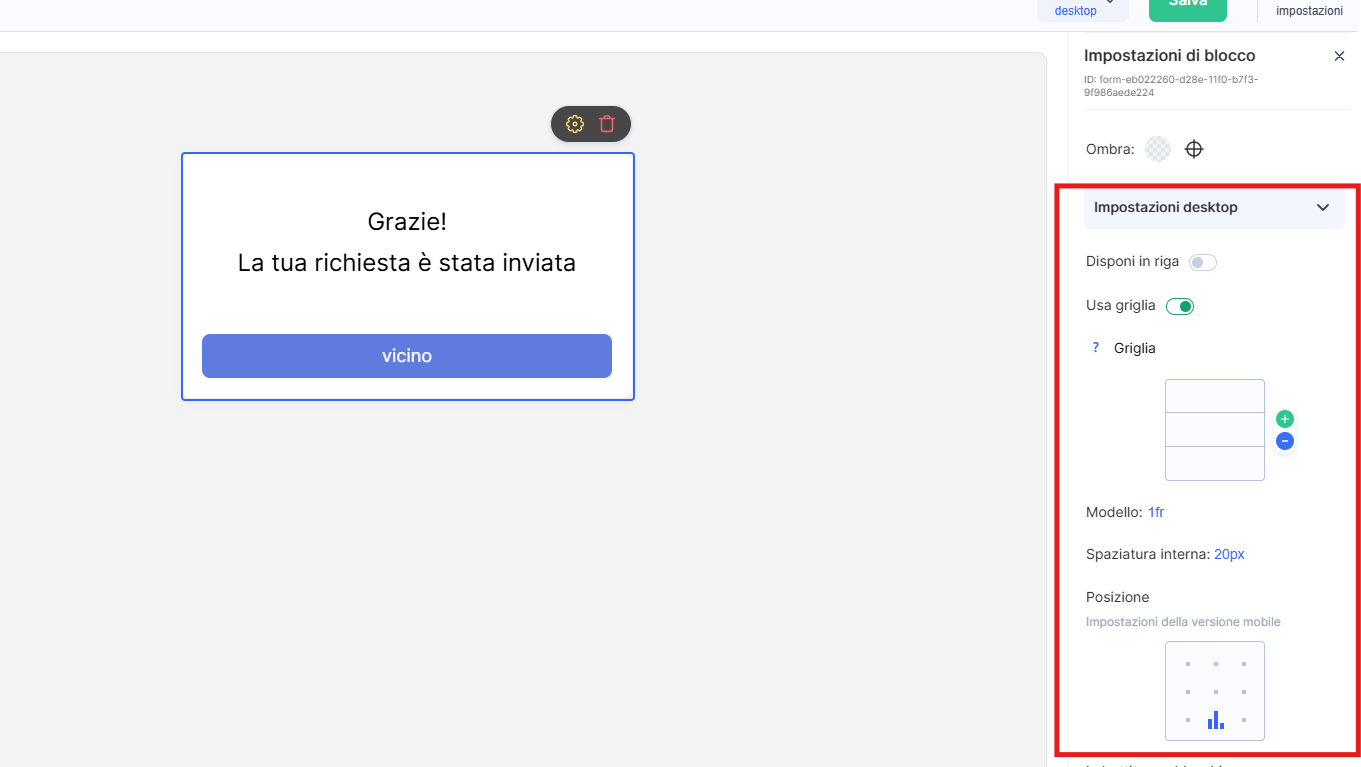
Task: Edit the Modello 1fr value
Action: tap(1156, 512)
